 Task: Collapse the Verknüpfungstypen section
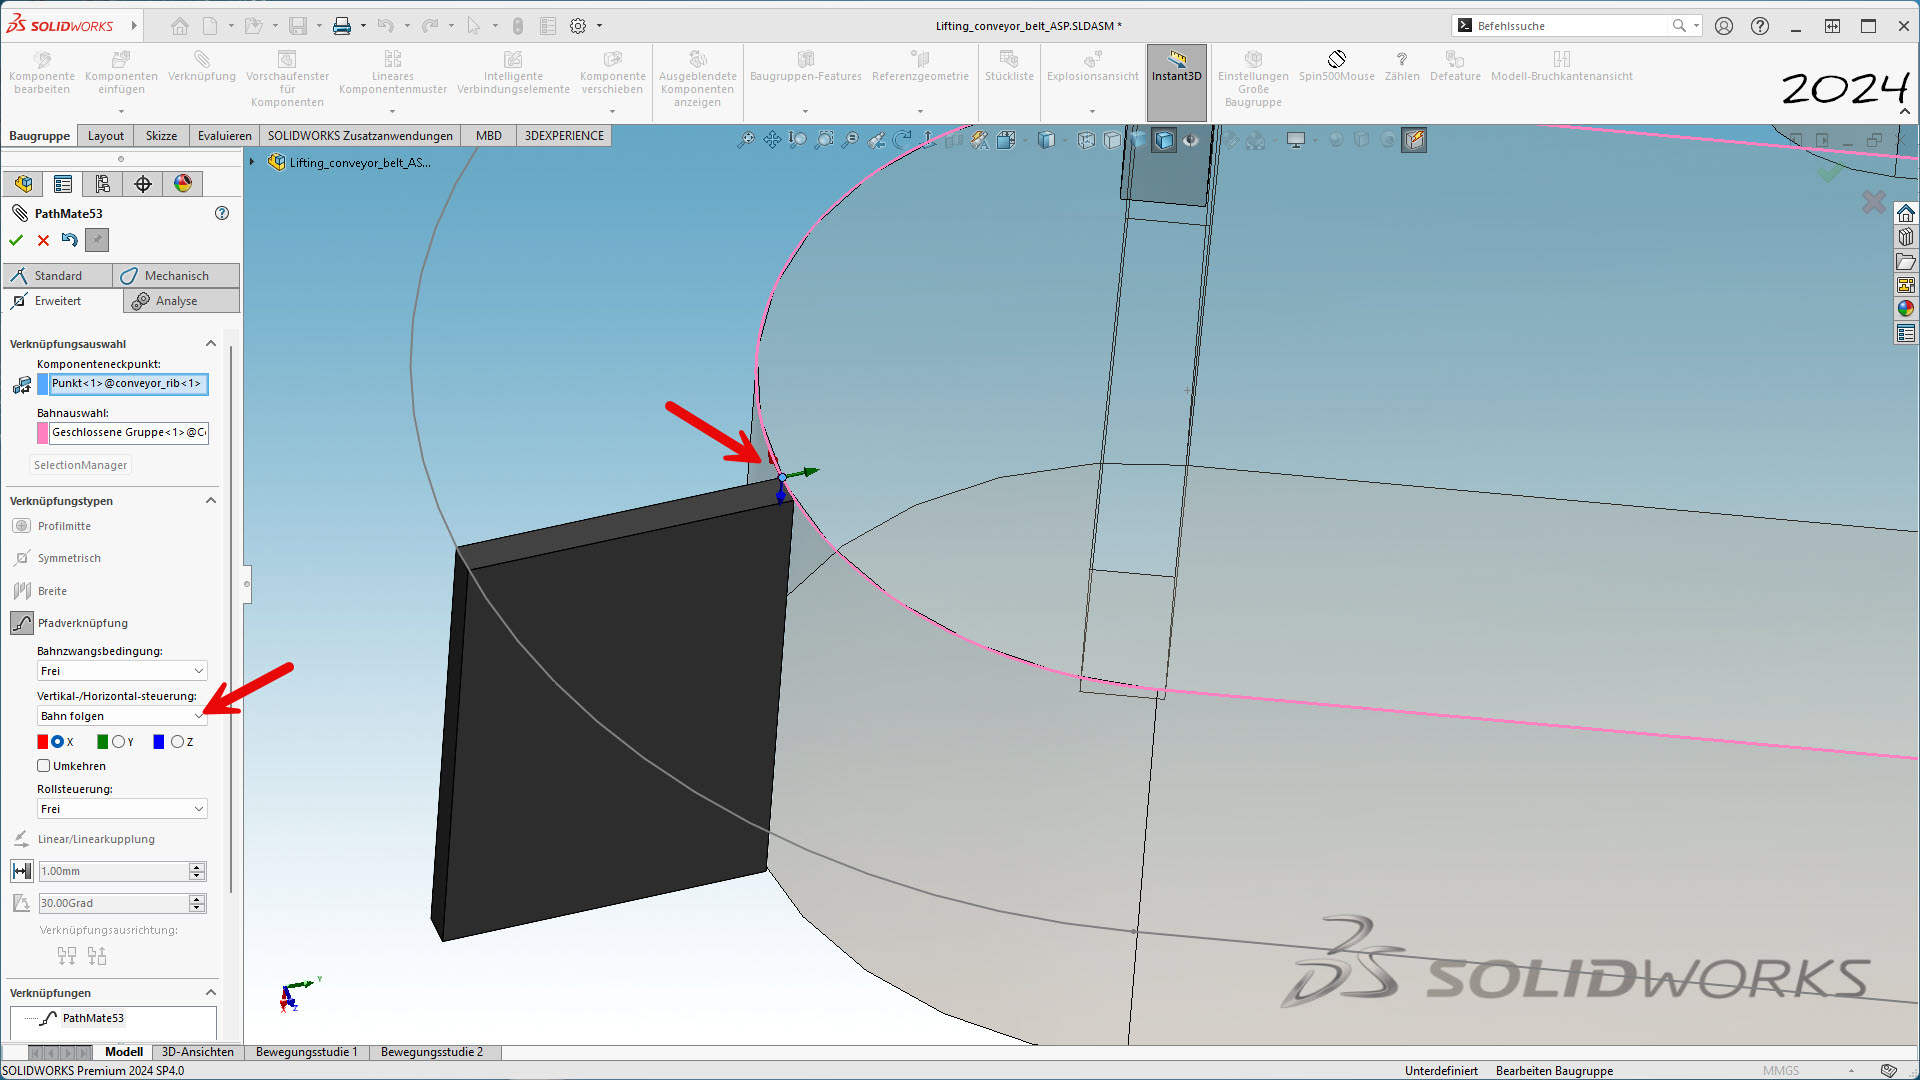tap(211, 501)
